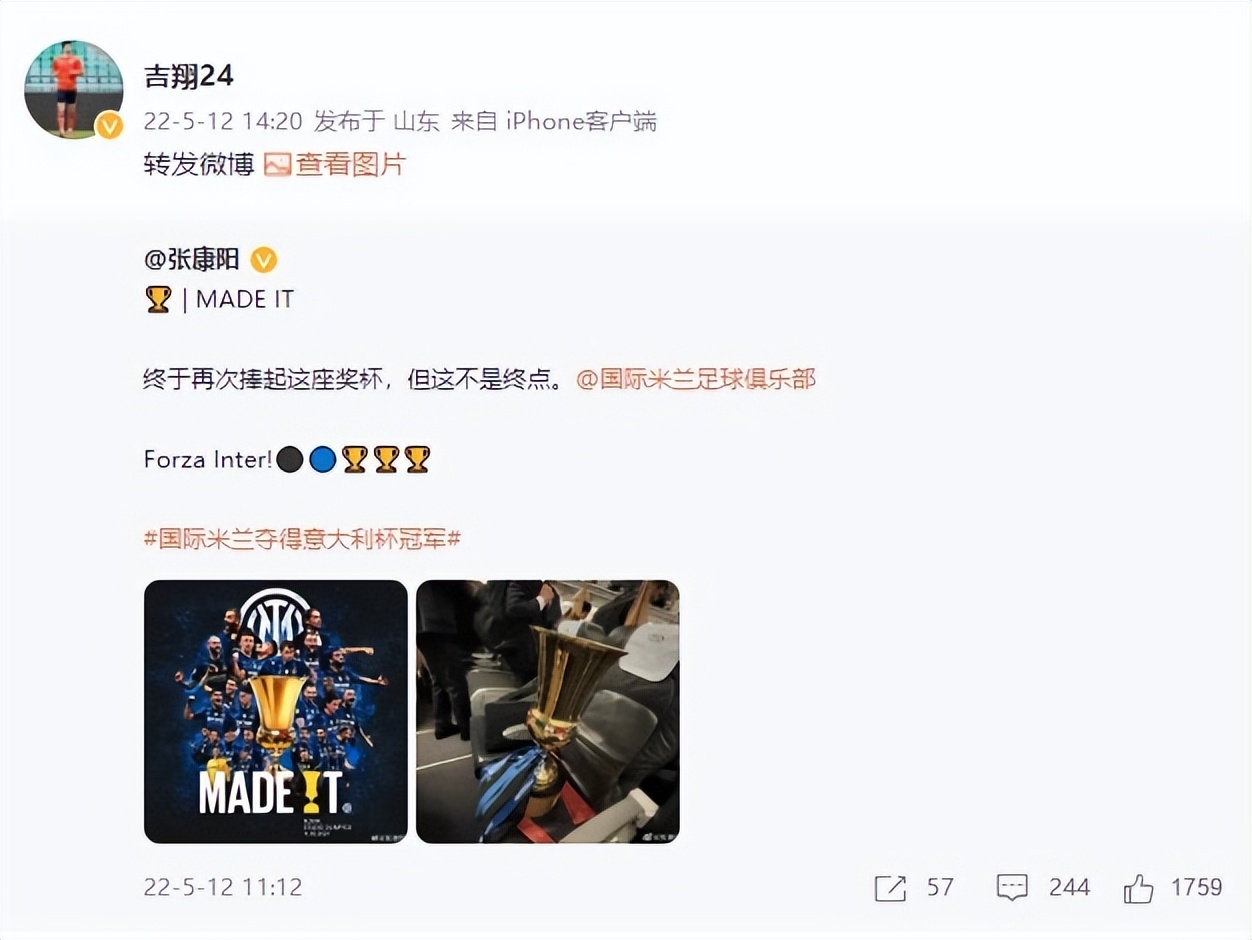Open hashtag #国际米兰夺得意大利杯冠军#

point(302,540)
